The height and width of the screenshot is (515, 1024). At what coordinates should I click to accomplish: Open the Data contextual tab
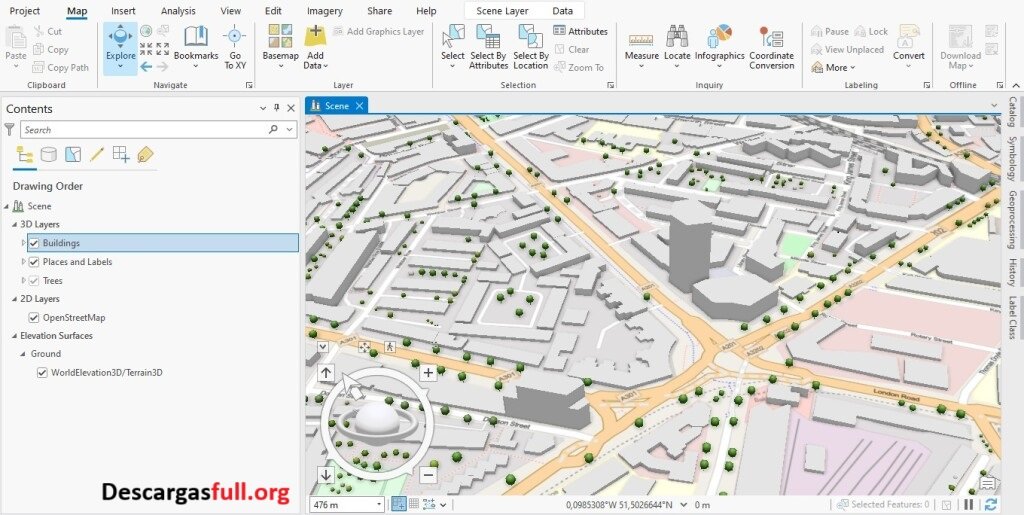(x=562, y=10)
